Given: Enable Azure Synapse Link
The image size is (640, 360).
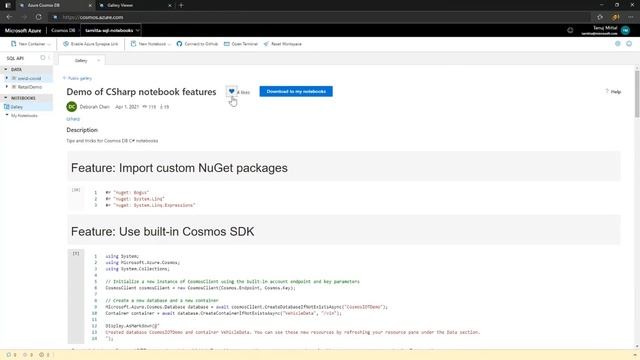Looking at the screenshot, I should pos(91,44).
